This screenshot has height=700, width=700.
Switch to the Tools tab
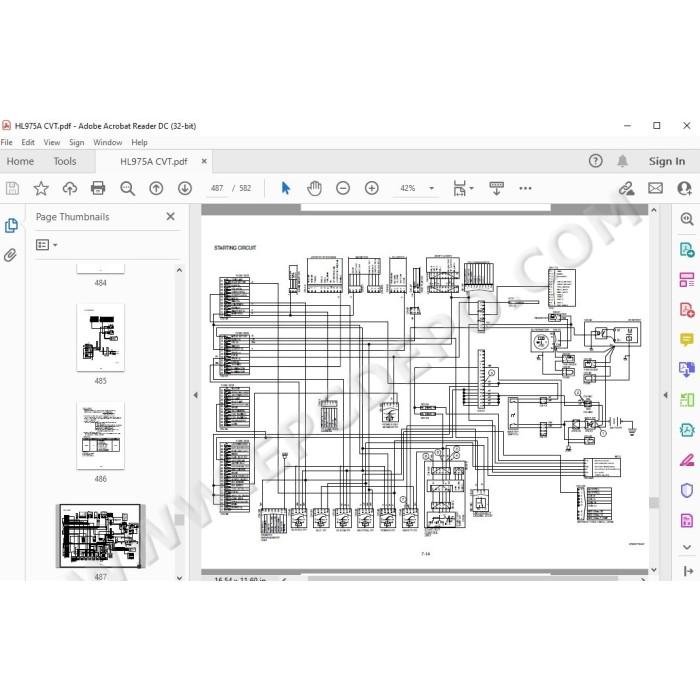[x=65, y=161]
